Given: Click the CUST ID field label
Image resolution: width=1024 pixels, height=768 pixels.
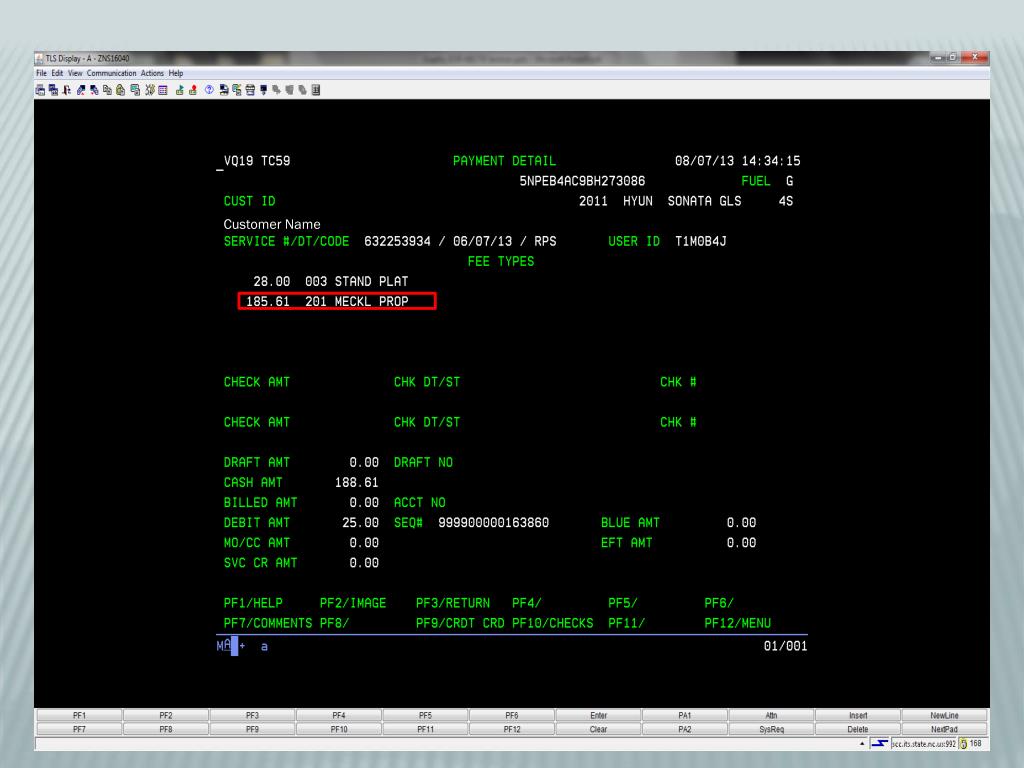Looking at the screenshot, I should pyautogui.click(x=249, y=201).
